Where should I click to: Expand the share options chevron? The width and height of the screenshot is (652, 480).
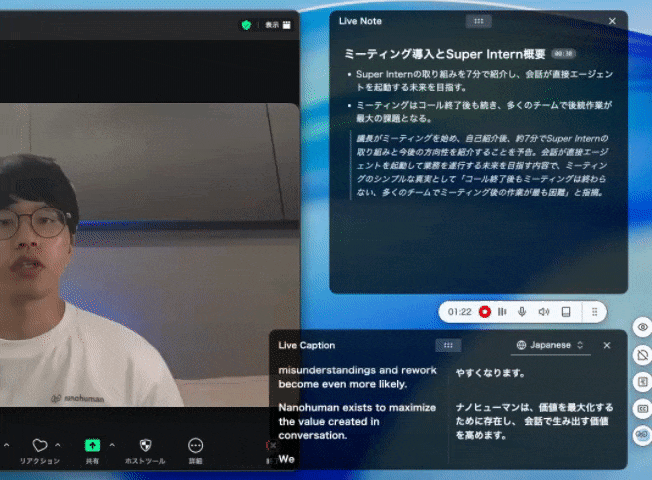tap(111, 444)
